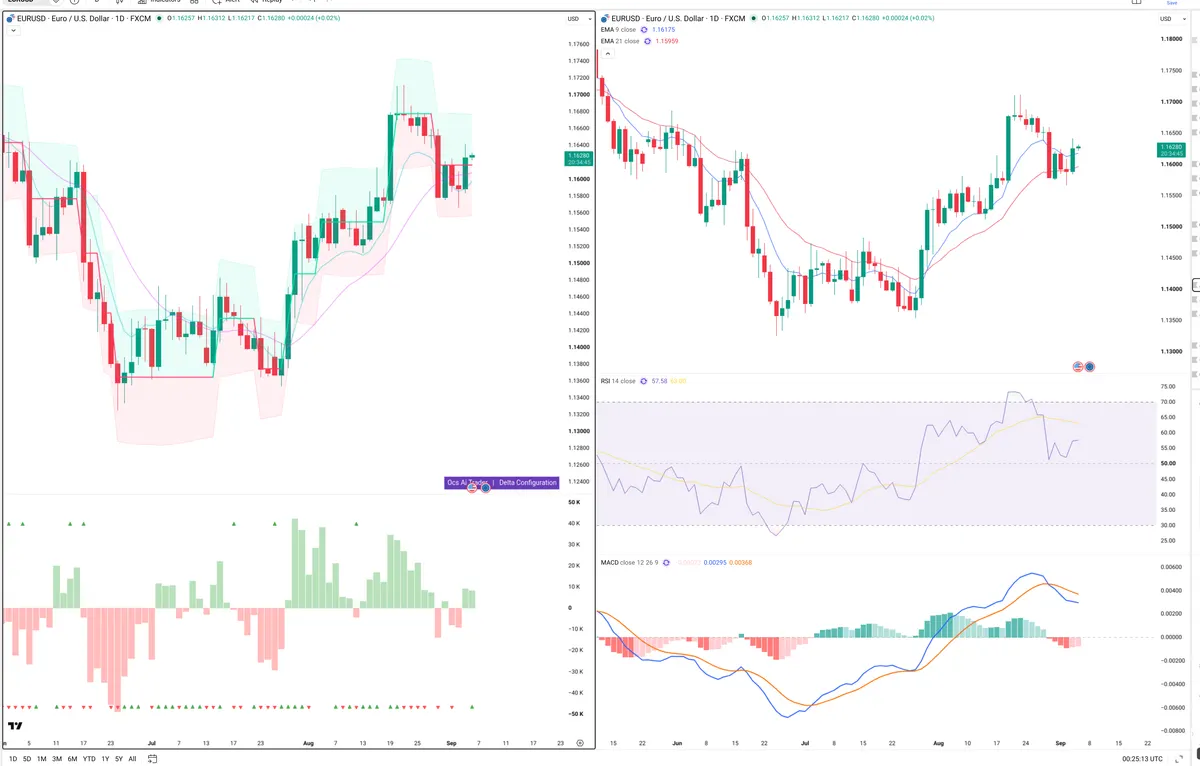Select the 5Y time range
This screenshot has width=1200, height=766.
[119, 759]
